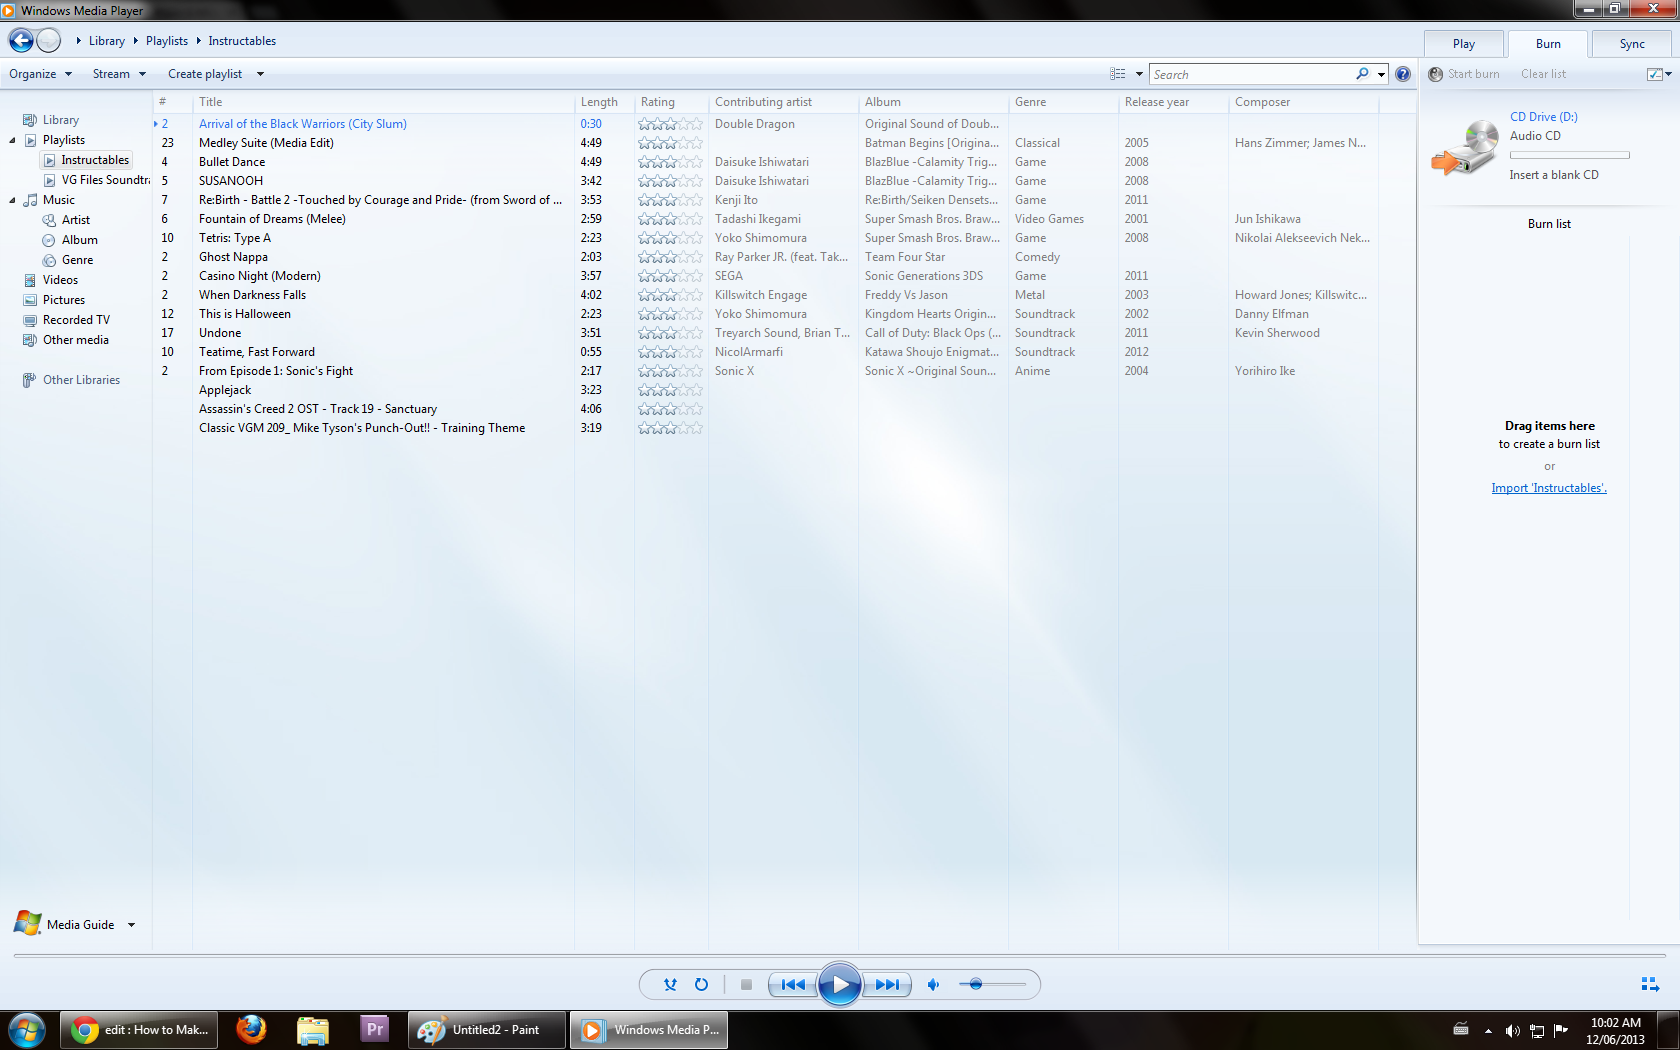The width and height of the screenshot is (1680, 1050).
Task: Expand the search options dropdown arrow
Action: 1381,74
